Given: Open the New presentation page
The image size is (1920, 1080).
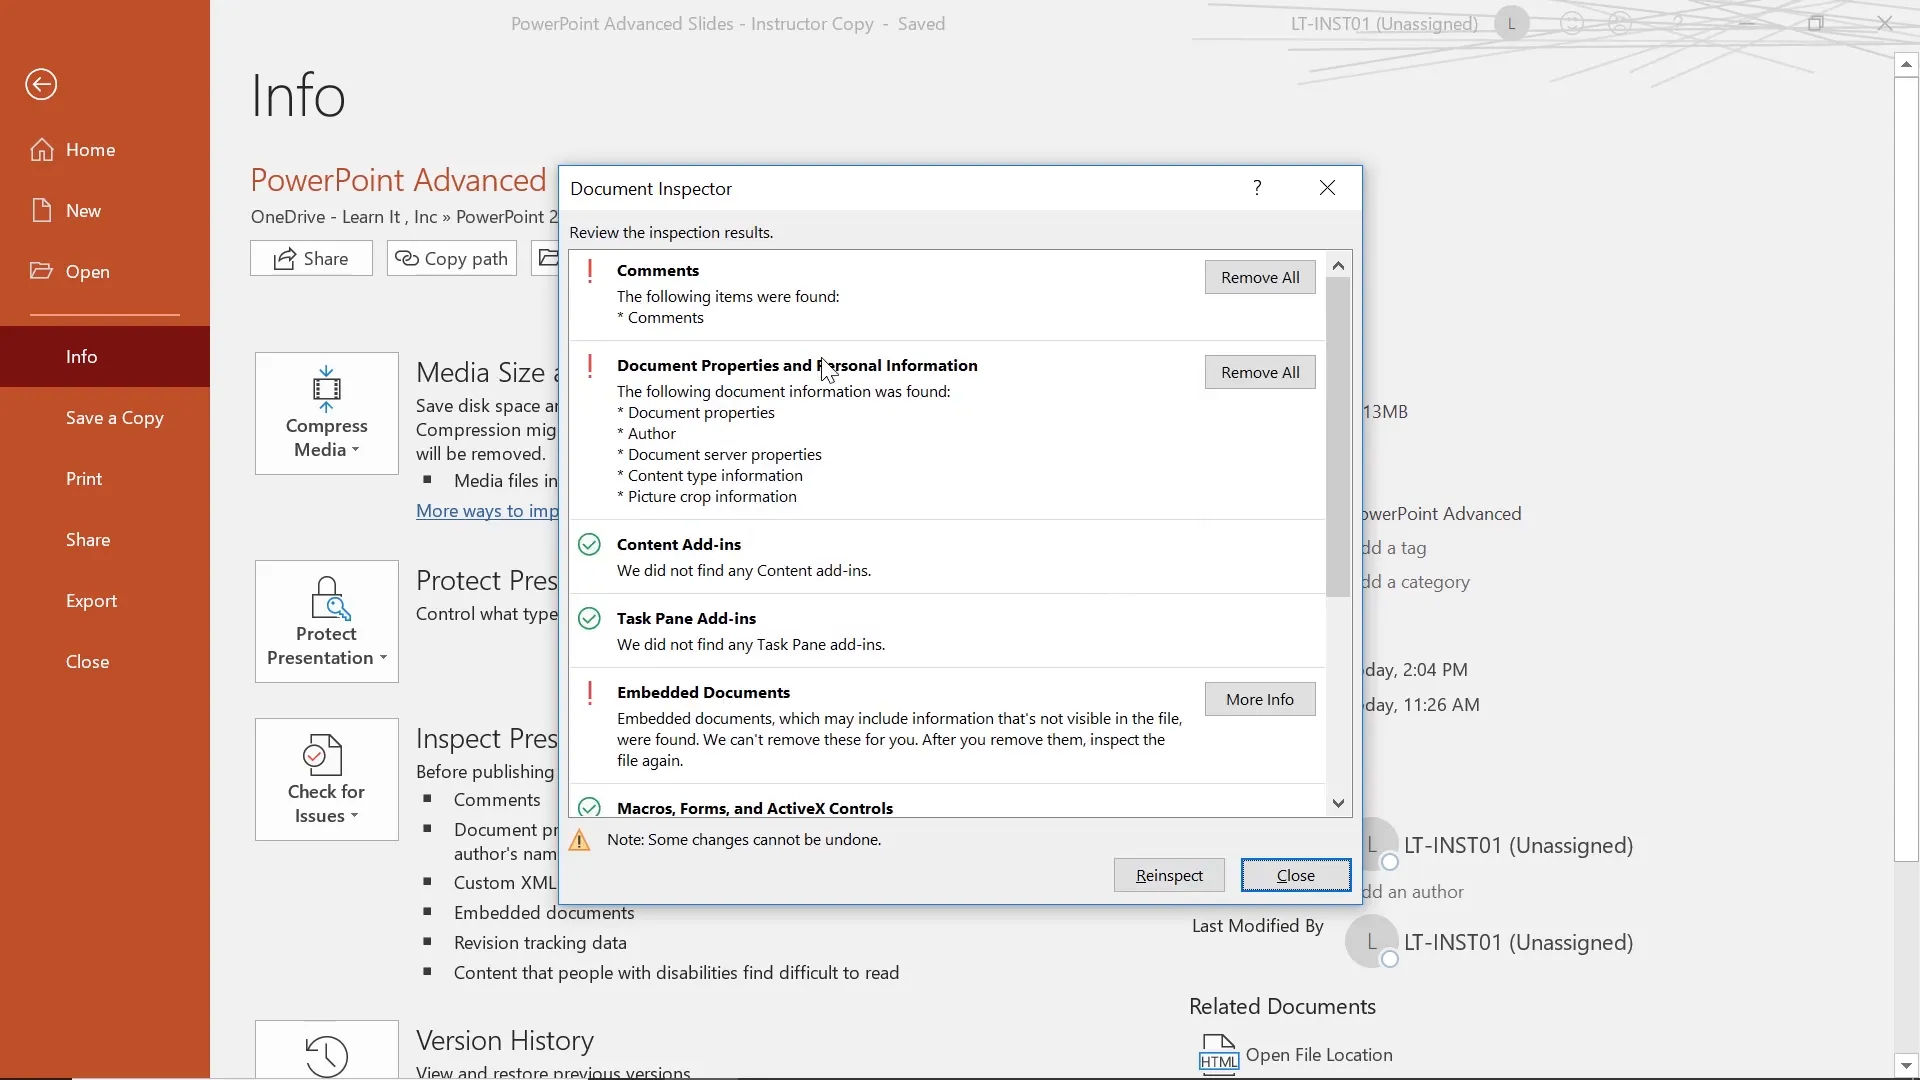Looking at the screenshot, I should point(105,211).
